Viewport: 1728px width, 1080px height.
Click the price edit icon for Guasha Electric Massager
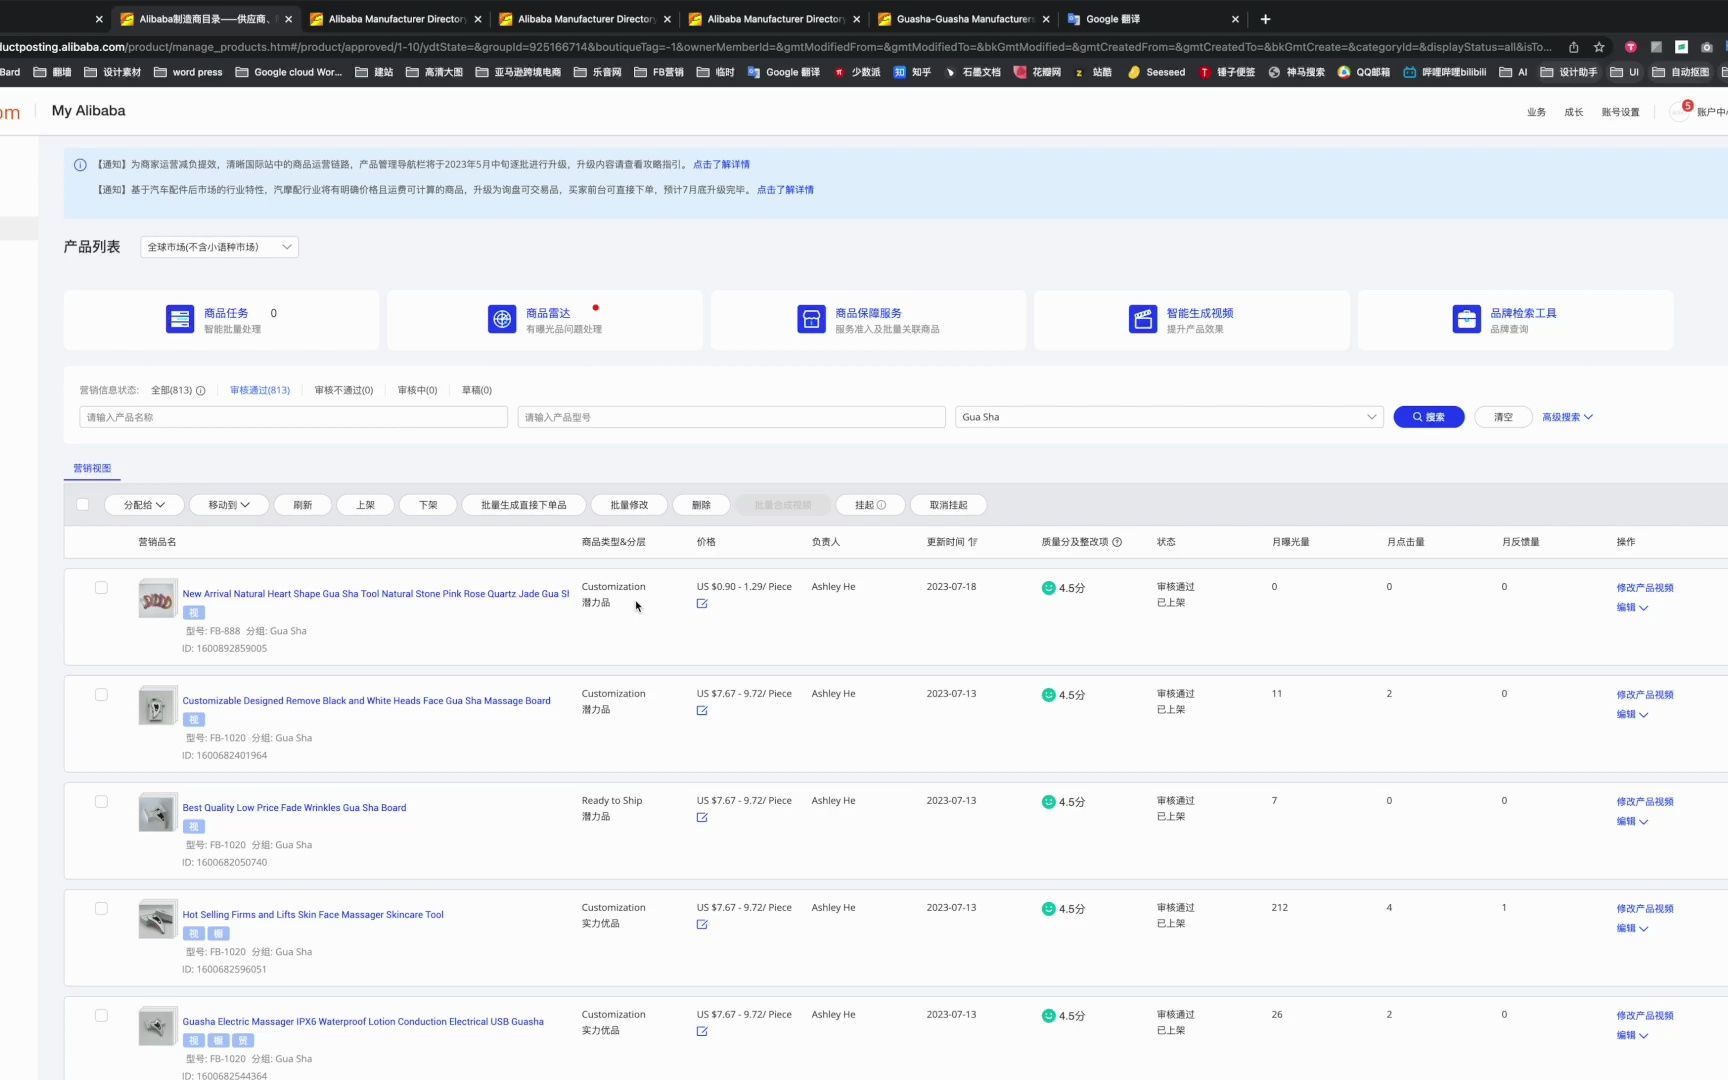pos(702,1032)
